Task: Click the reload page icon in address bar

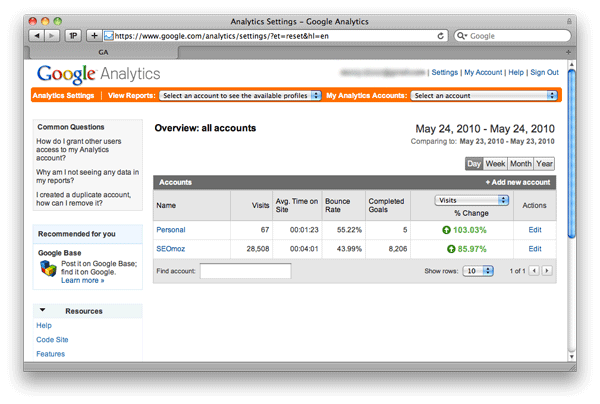Action: (441, 35)
